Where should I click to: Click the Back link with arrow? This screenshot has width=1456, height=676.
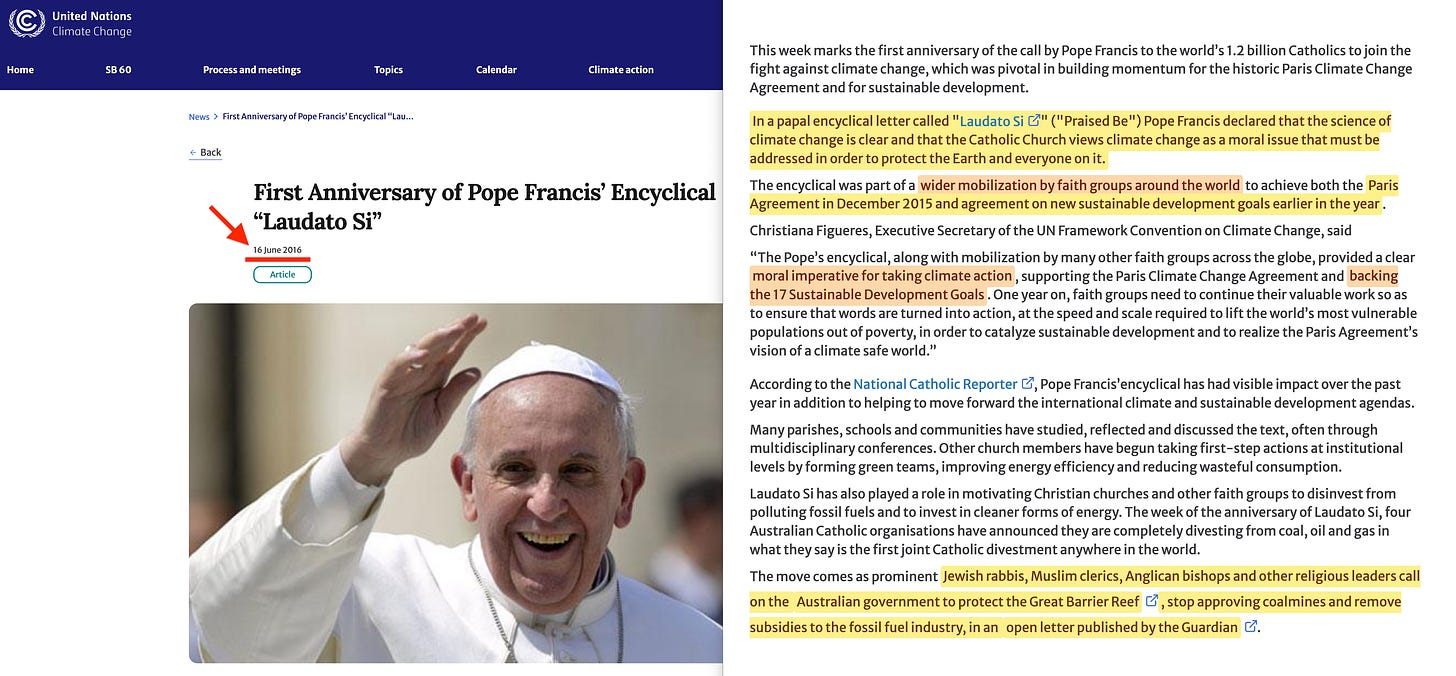pyautogui.click(x=205, y=153)
